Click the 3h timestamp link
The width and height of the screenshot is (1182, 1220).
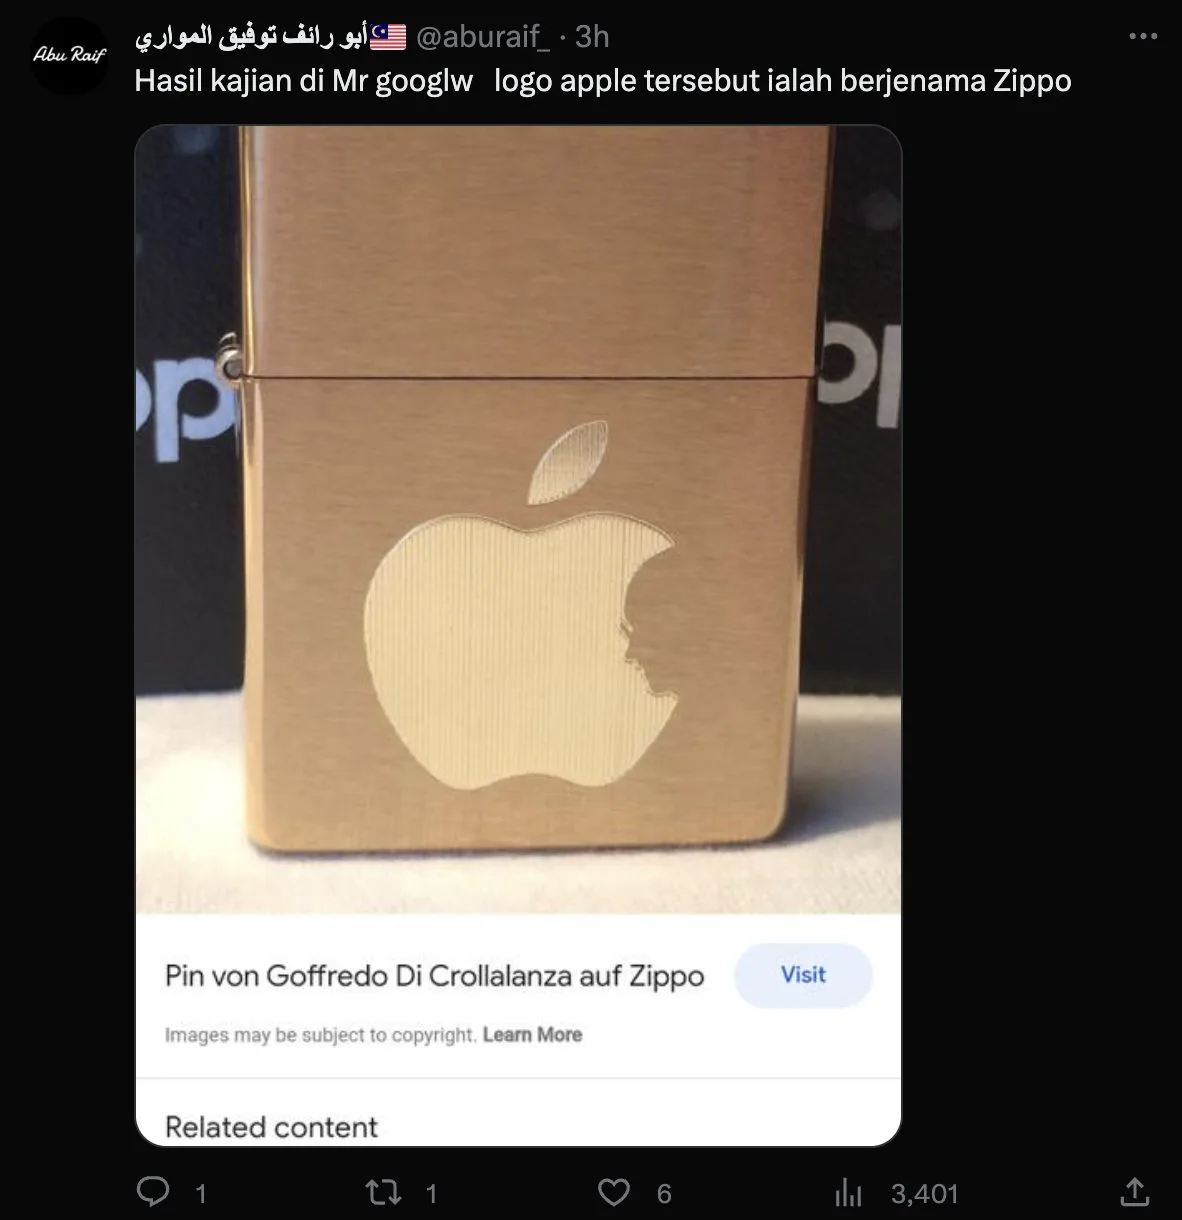(592, 37)
